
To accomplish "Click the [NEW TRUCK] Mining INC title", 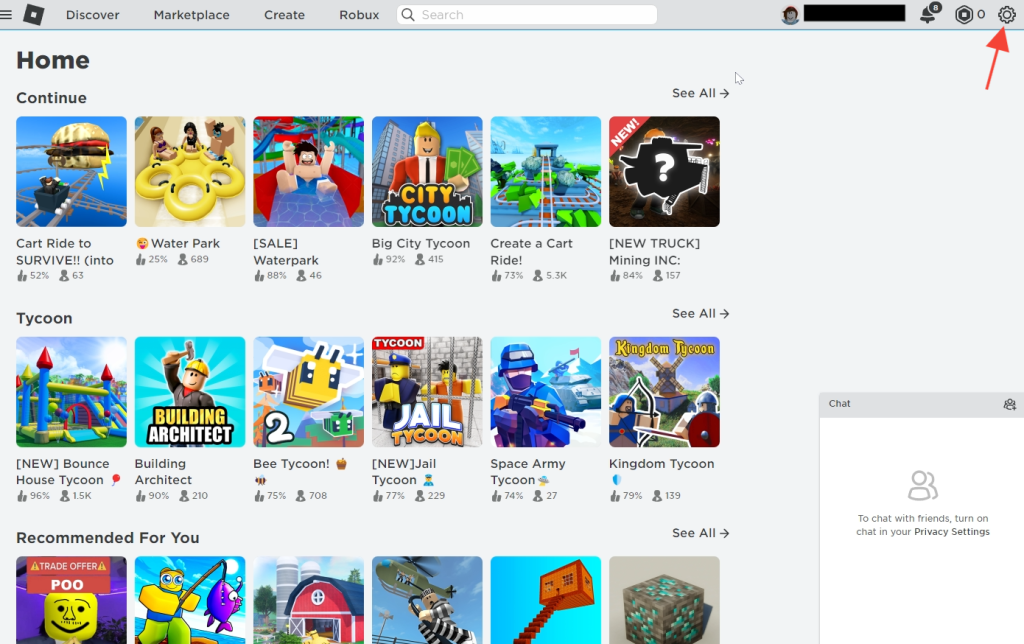I will click(654, 251).
